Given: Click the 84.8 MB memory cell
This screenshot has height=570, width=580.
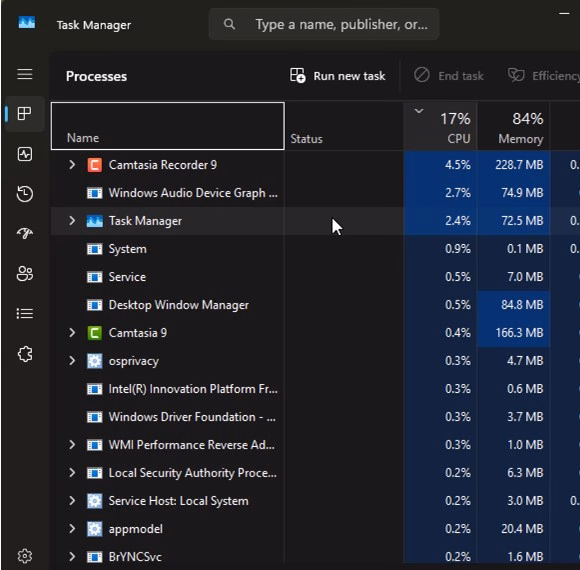Looking at the screenshot, I should [513, 305].
